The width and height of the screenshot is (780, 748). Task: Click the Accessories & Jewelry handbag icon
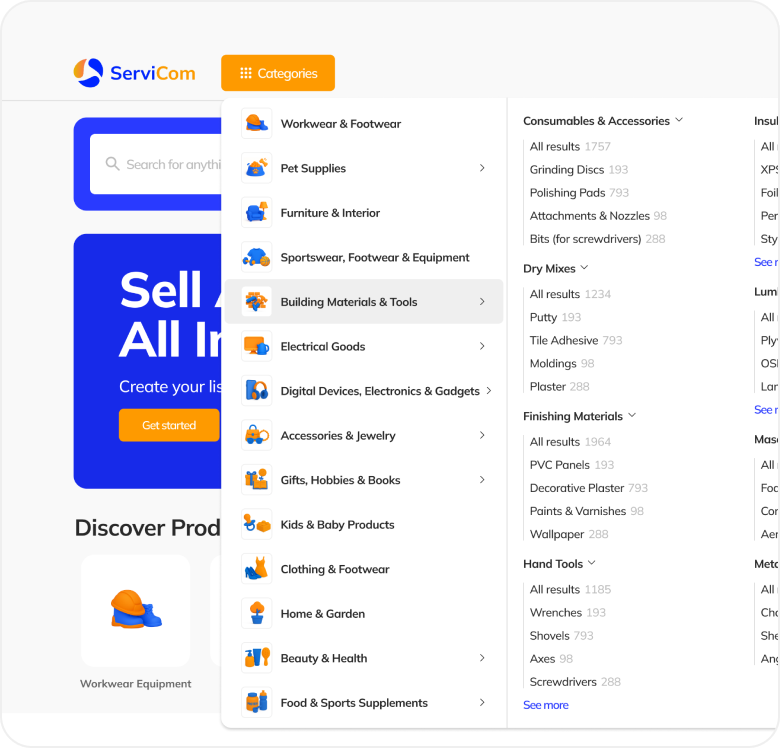(x=257, y=435)
